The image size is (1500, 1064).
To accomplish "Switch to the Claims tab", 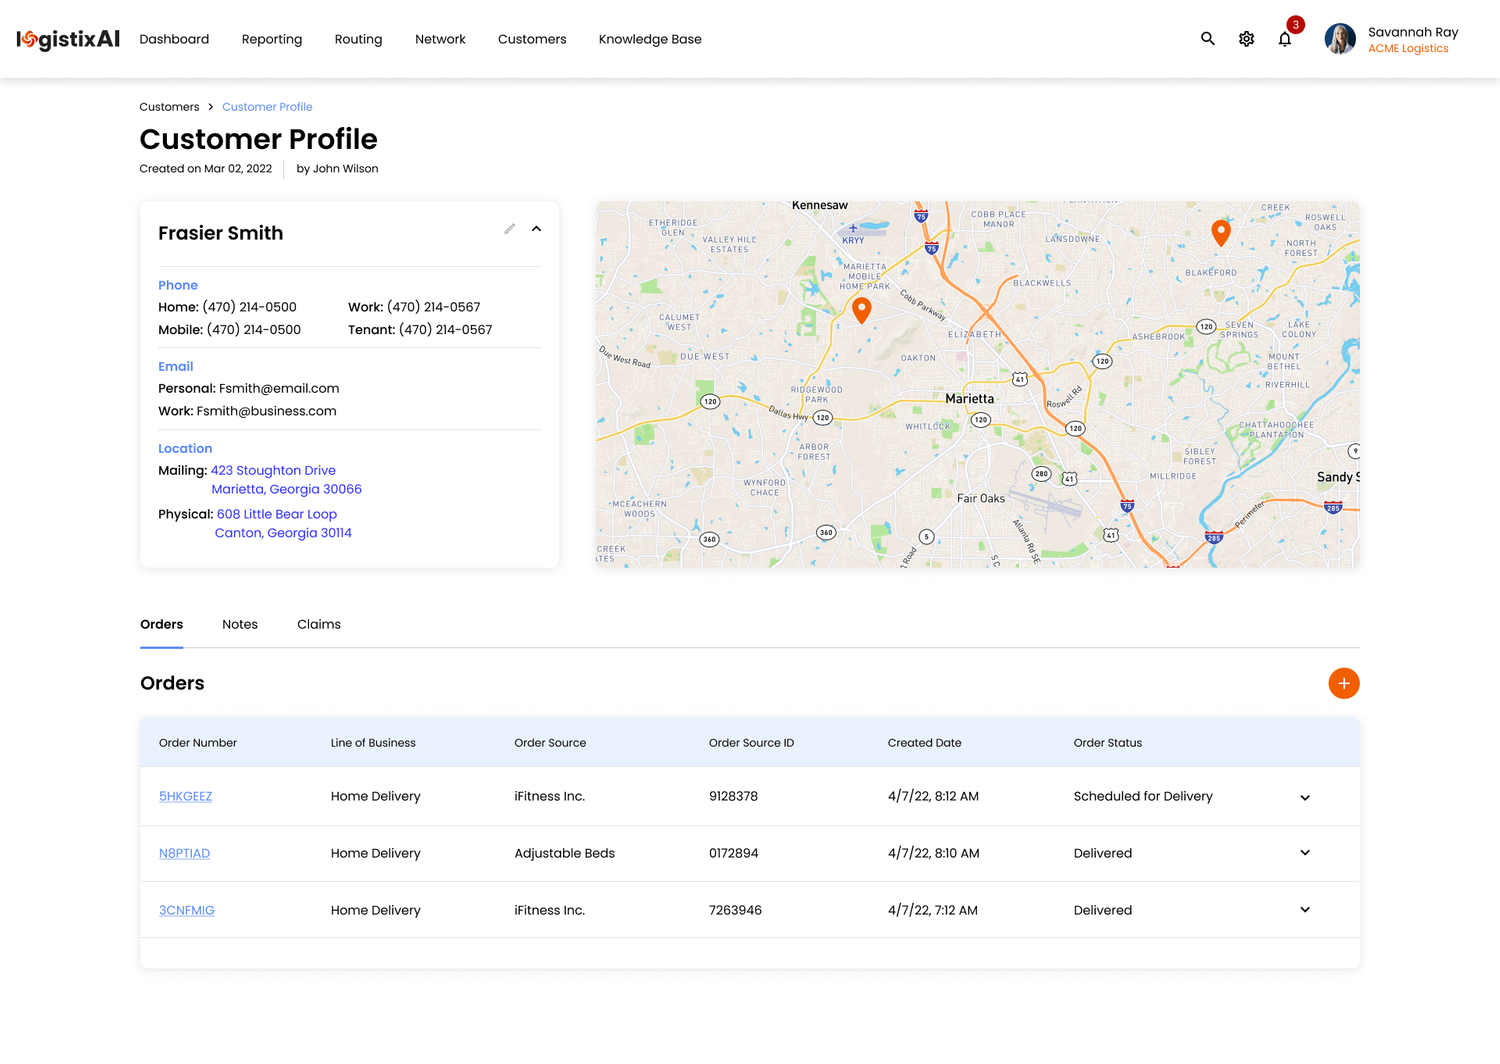I will coord(319,624).
